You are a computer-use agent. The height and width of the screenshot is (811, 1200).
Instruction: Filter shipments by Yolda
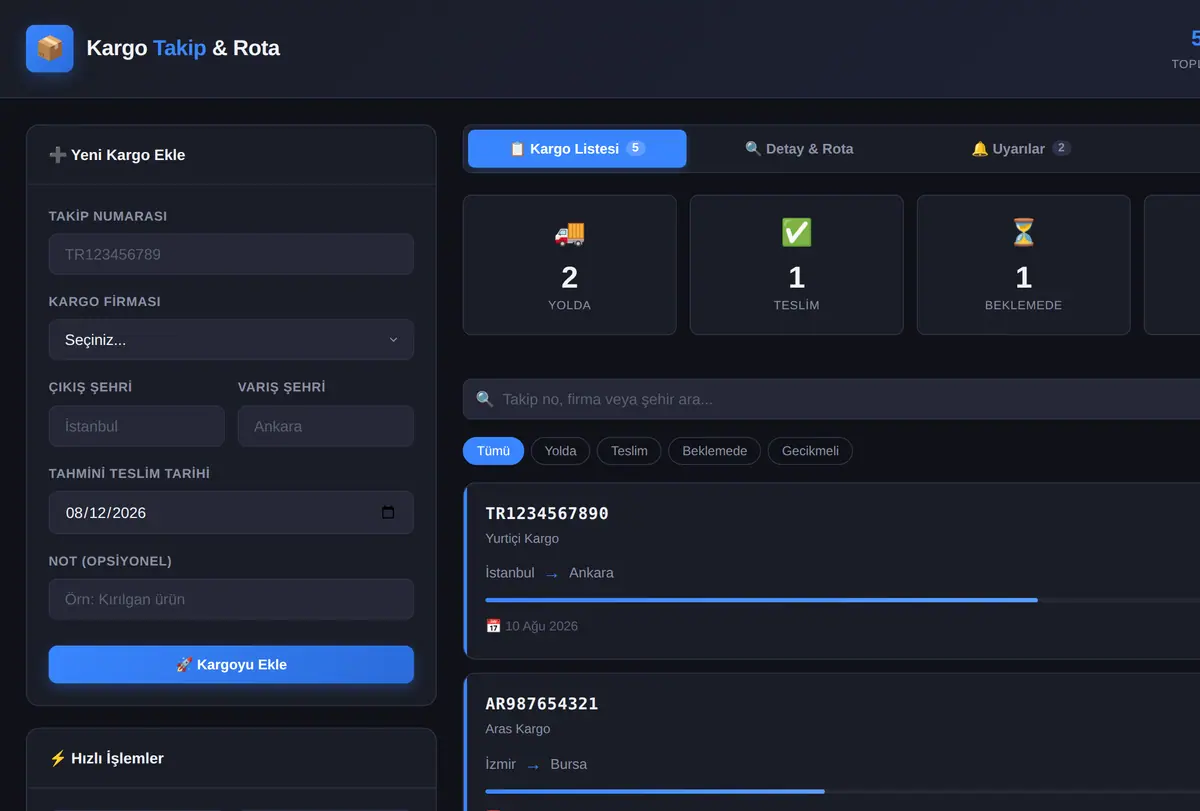click(560, 451)
